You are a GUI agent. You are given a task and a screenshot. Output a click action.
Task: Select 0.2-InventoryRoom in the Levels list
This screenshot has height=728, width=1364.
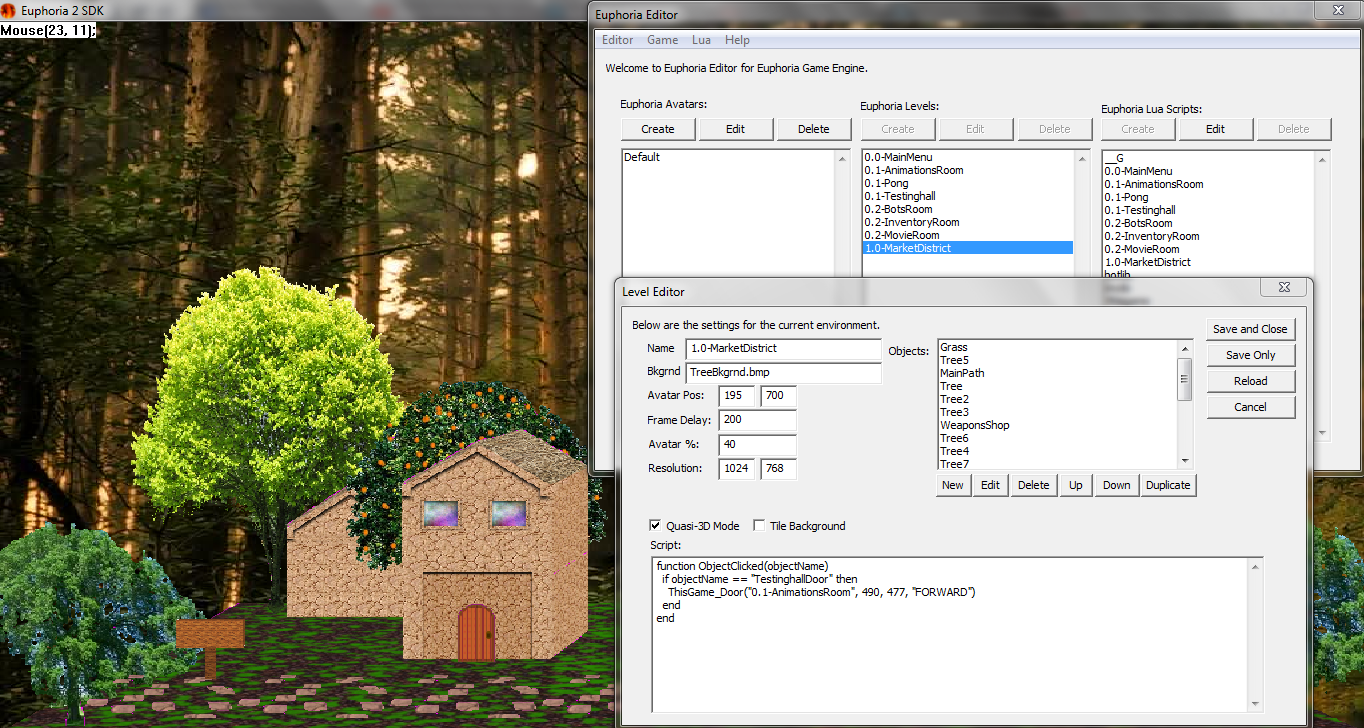[x=968, y=222]
